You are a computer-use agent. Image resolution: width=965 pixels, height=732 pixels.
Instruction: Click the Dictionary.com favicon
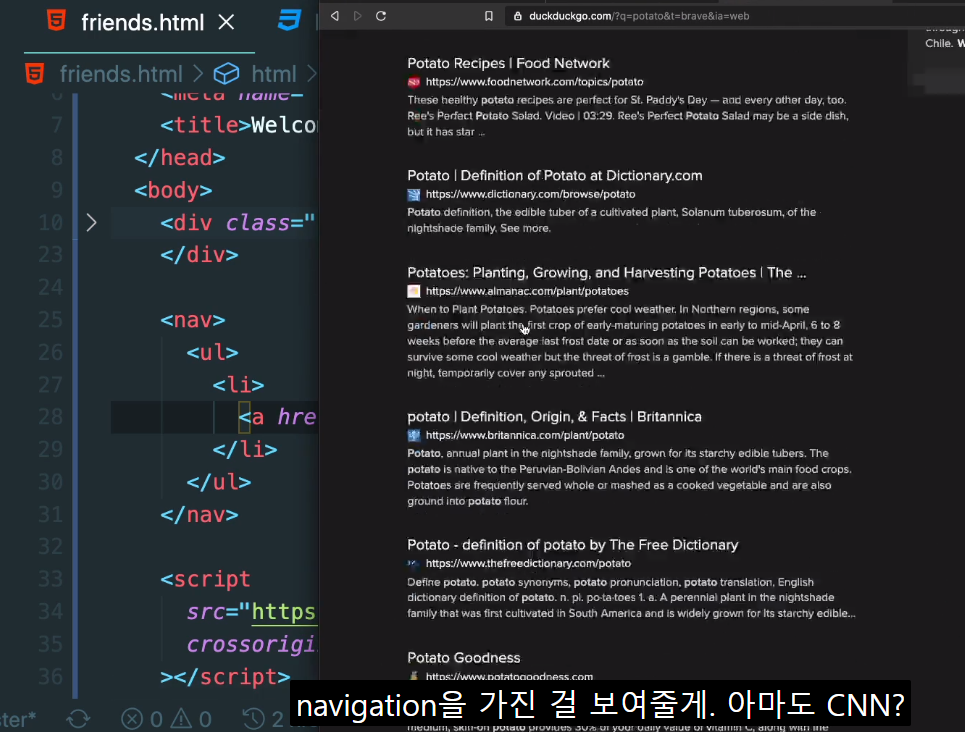pos(414,195)
